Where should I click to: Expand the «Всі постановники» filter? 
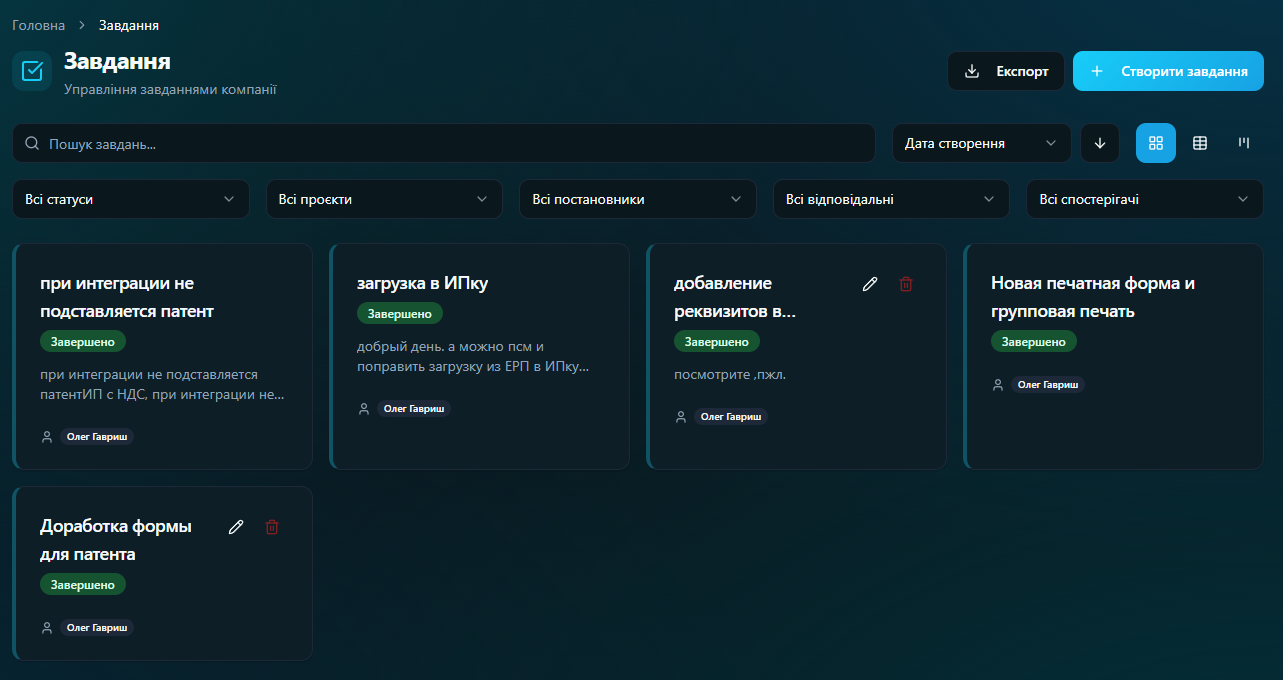[x=637, y=199]
